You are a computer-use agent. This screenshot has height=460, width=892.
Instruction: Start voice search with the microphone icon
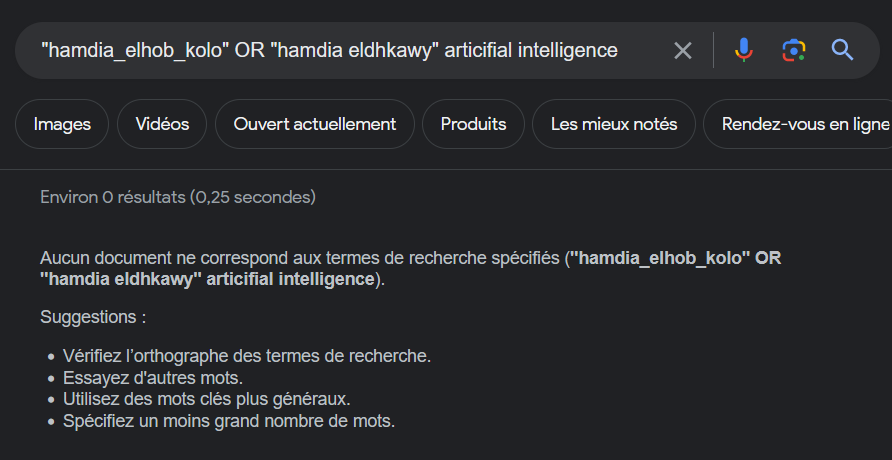[x=743, y=50]
